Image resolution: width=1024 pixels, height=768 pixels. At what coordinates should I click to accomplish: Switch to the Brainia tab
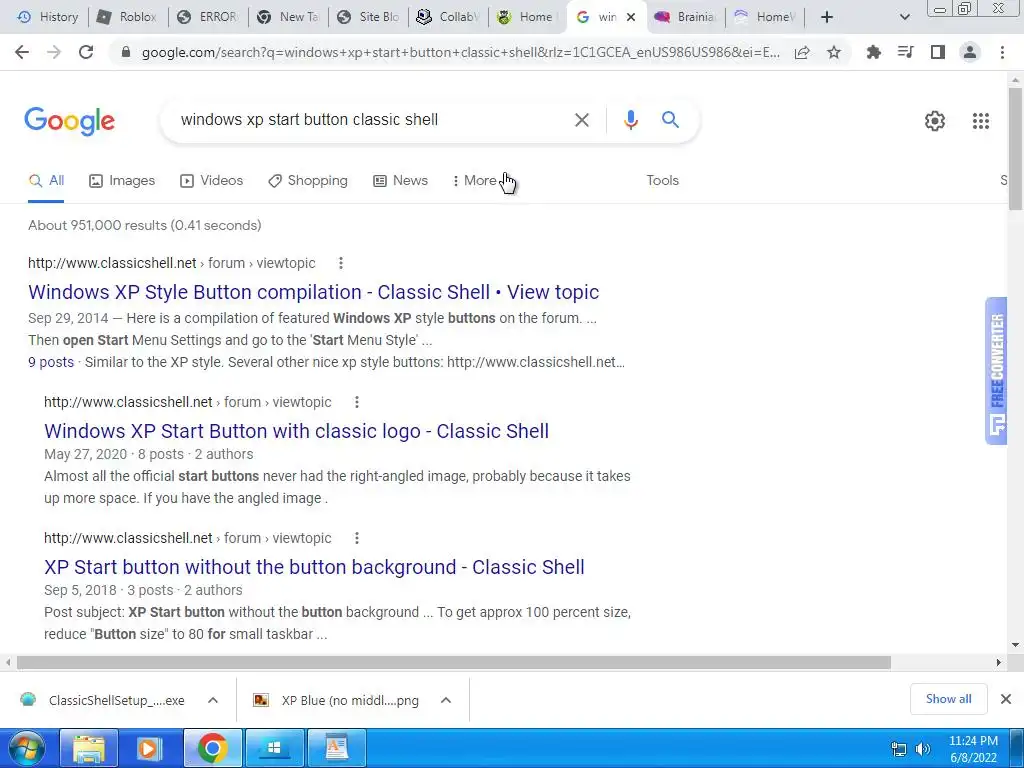[x=685, y=17]
